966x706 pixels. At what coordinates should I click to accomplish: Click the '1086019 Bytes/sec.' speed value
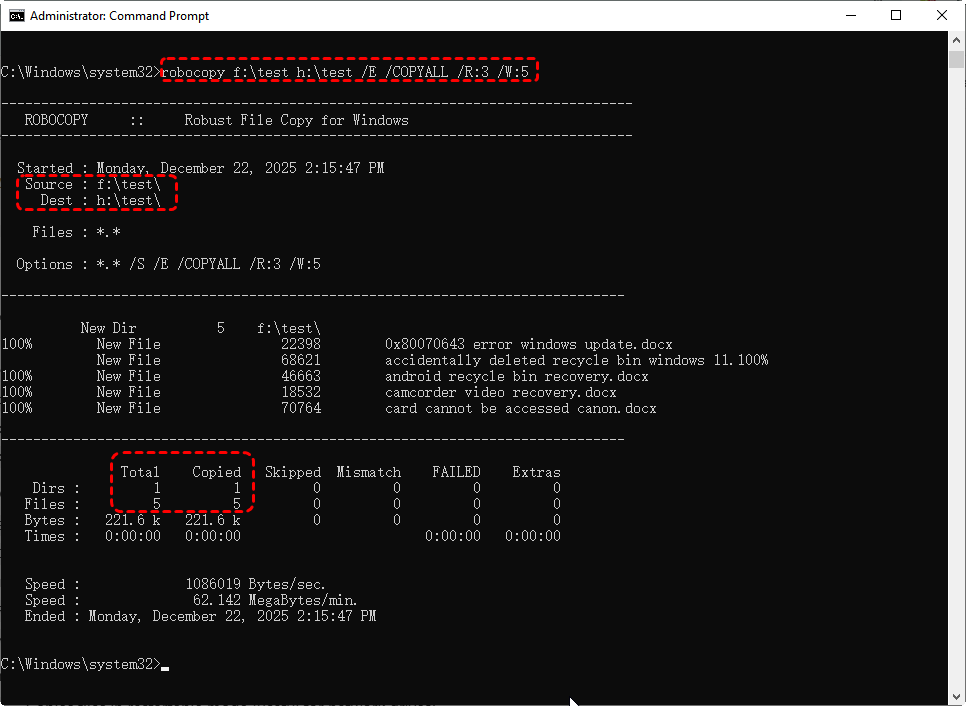point(256,584)
